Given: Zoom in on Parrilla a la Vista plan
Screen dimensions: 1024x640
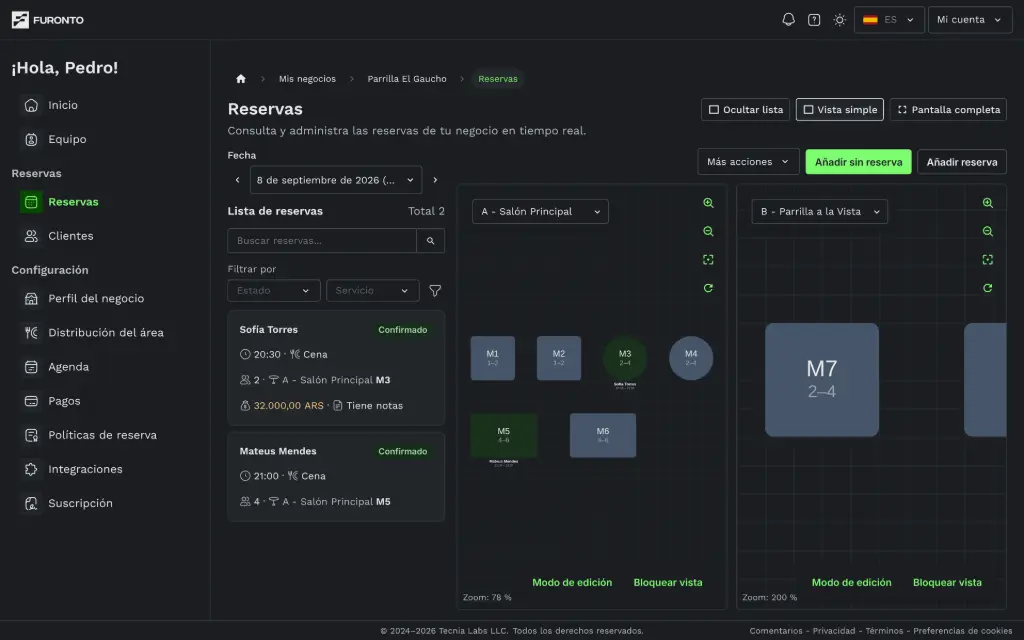Looking at the screenshot, I should point(987,203).
